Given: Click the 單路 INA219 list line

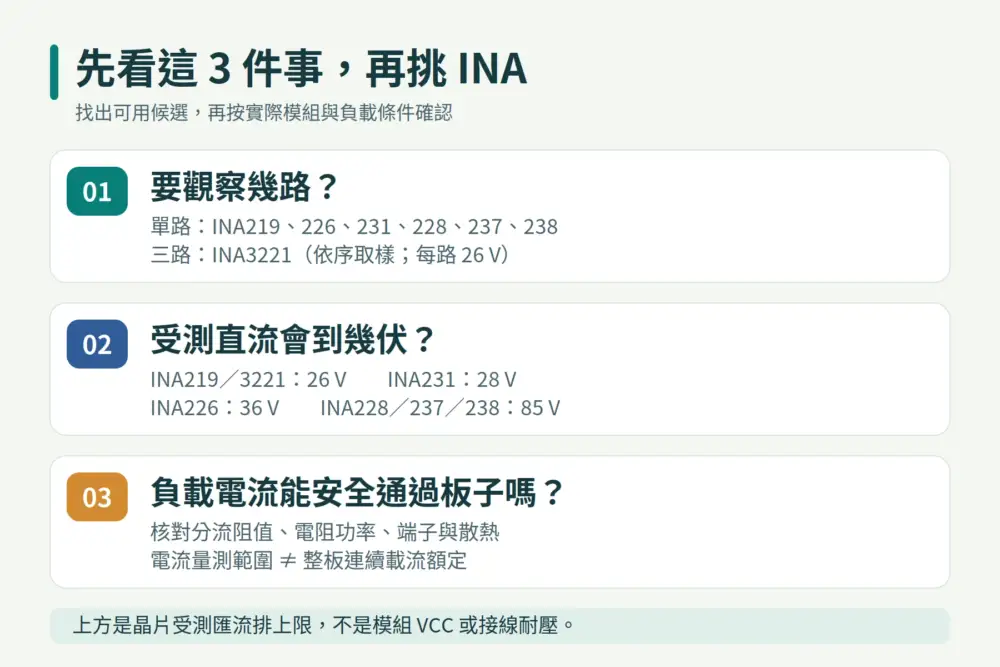Looking at the screenshot, I should click(354, 226).
